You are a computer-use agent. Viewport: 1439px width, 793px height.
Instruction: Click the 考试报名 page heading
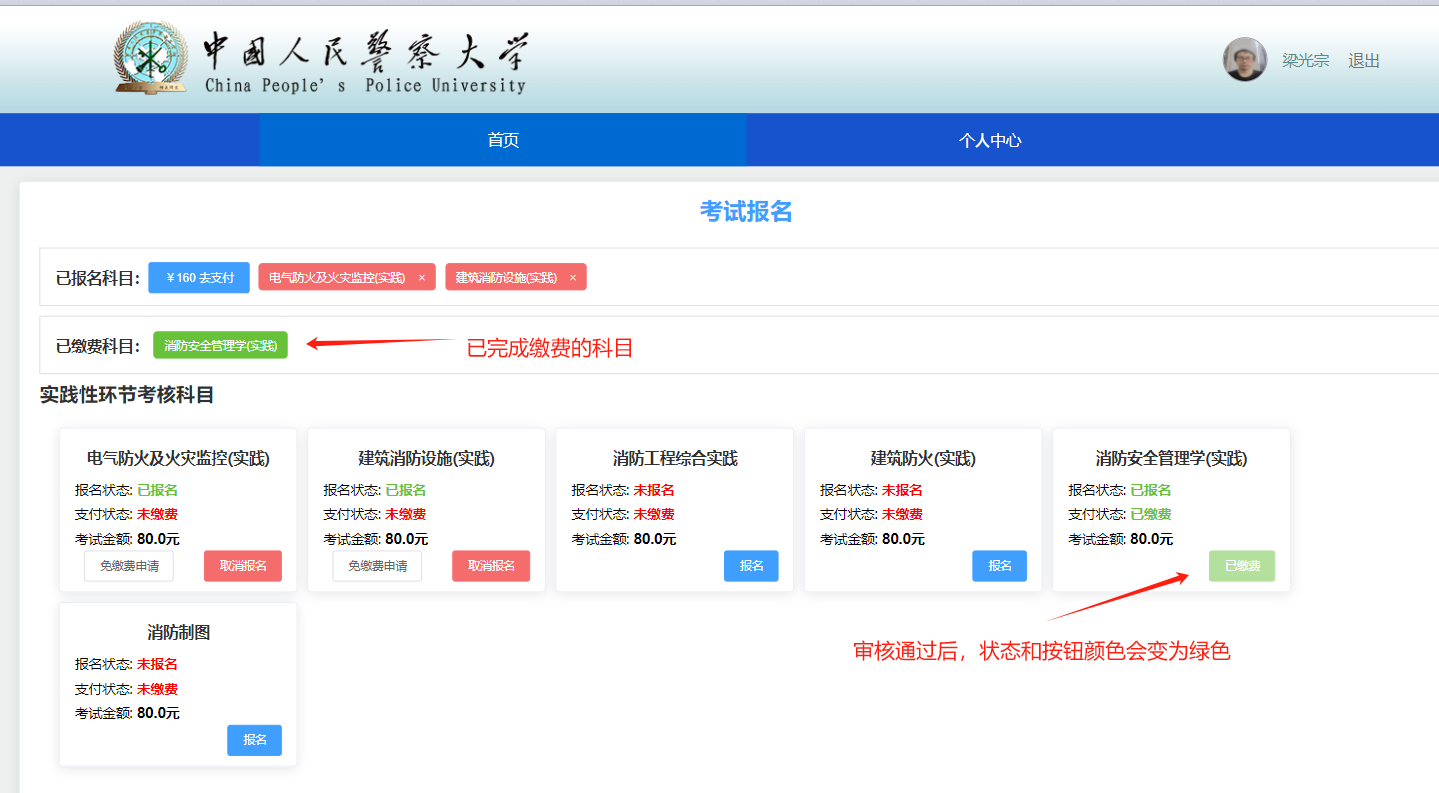point(745,212)
